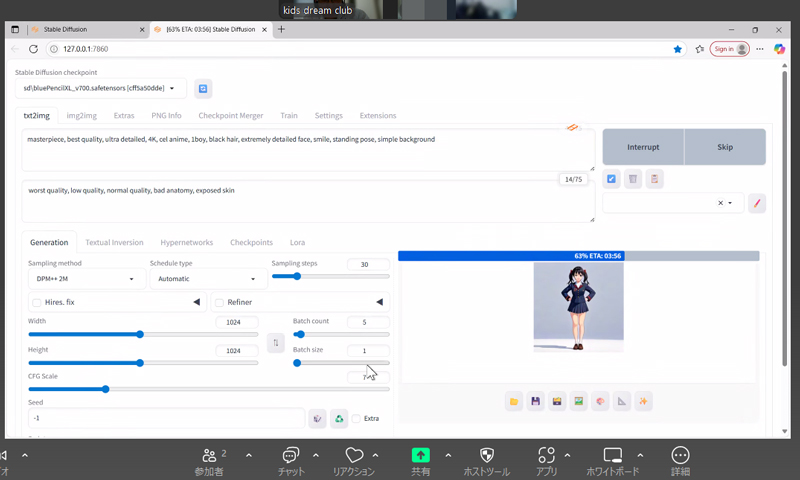Viewport: 800px width, 480px height.
Task: Click the generated anime image preview
Action: 578,307
